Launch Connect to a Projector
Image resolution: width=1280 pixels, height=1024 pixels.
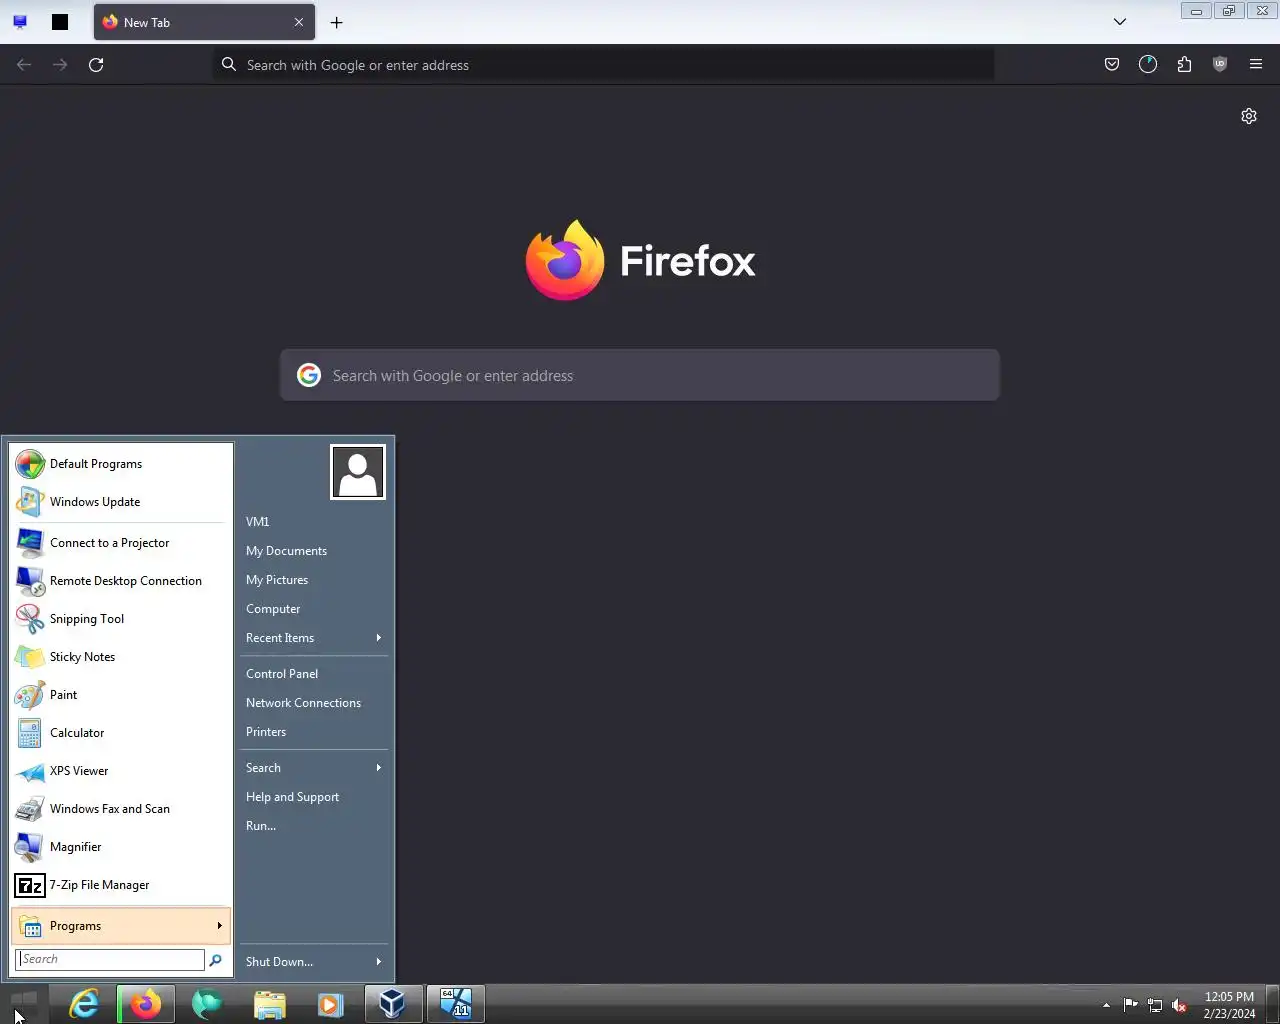pos(122,543)
